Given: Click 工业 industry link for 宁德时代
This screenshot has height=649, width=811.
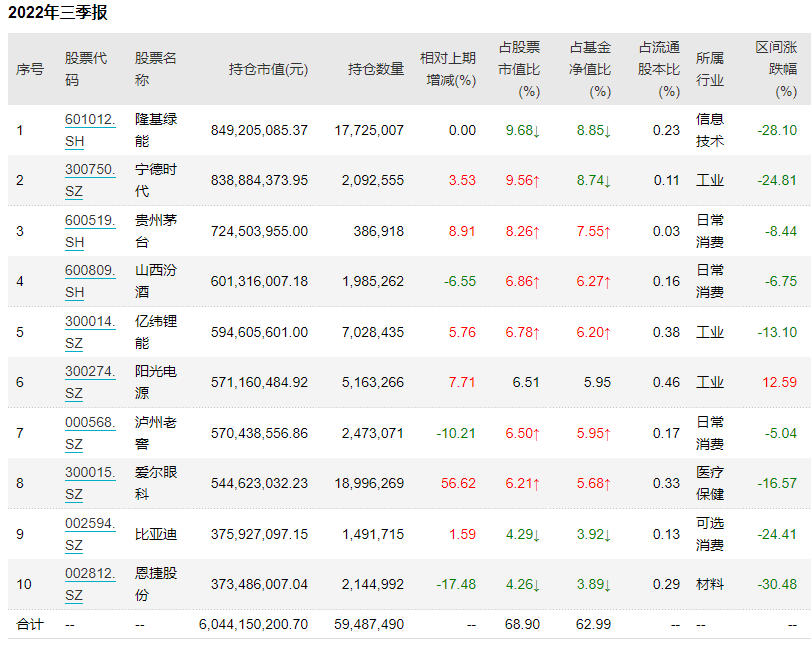Looking at the screenshot, I should [x=709, y=181].
